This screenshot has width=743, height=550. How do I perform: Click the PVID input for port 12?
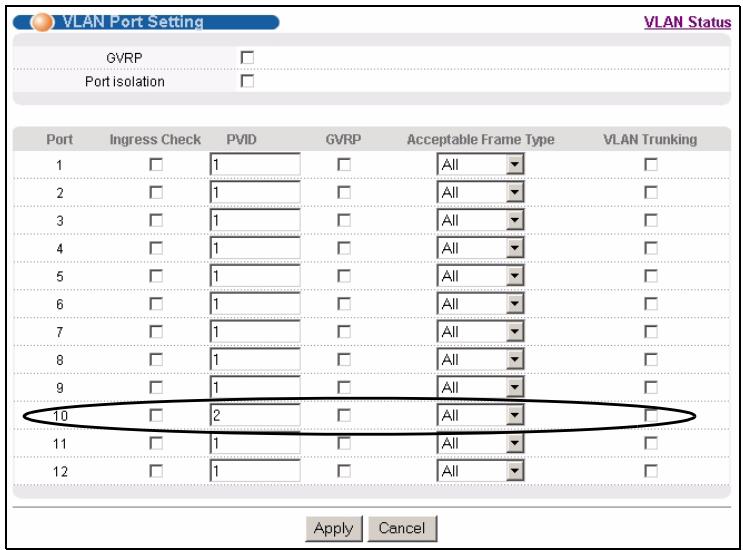pyautogui.click(x=255, y=471)
